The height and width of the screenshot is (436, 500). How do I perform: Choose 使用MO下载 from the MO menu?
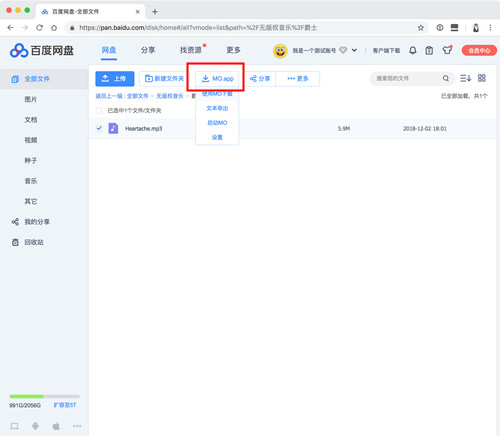217,94
